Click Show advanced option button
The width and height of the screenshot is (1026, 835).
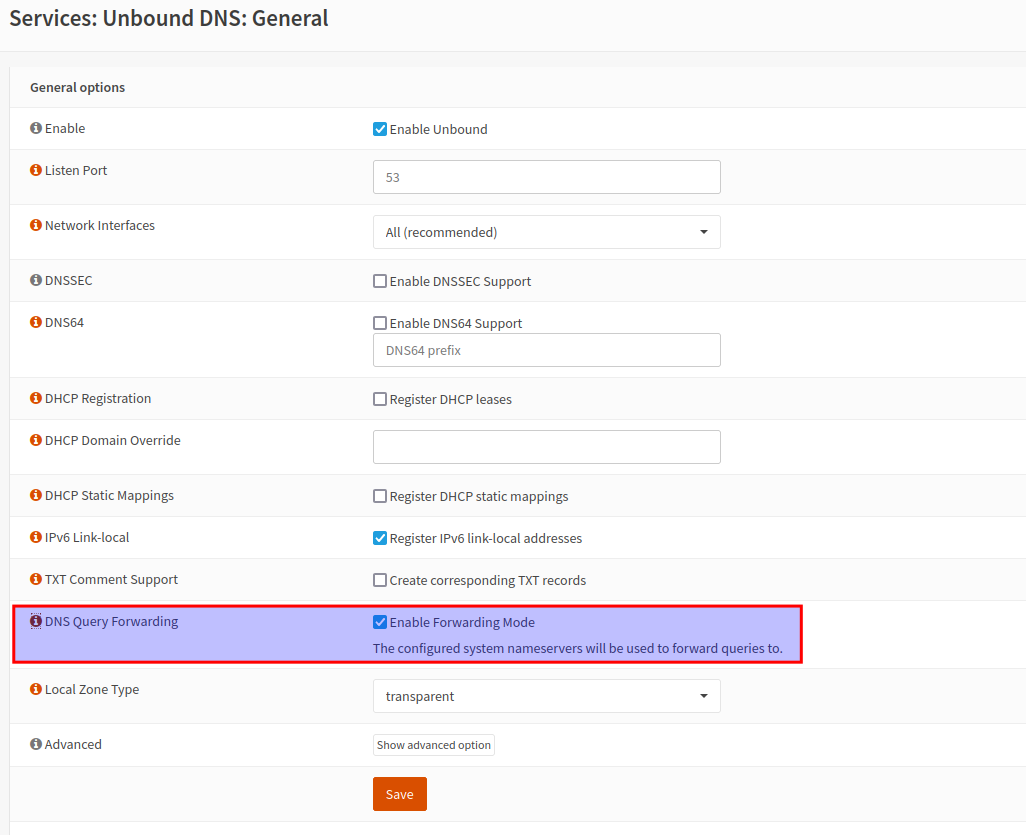pyautogui.click(x=434, y=745)
